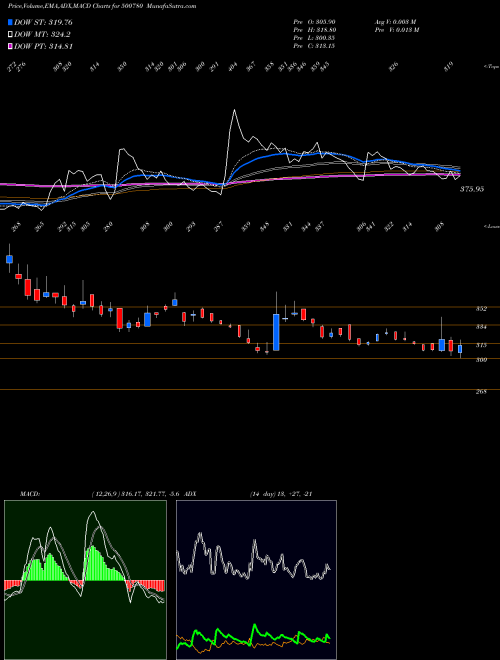Click the 300 price level label

[481, 360]
